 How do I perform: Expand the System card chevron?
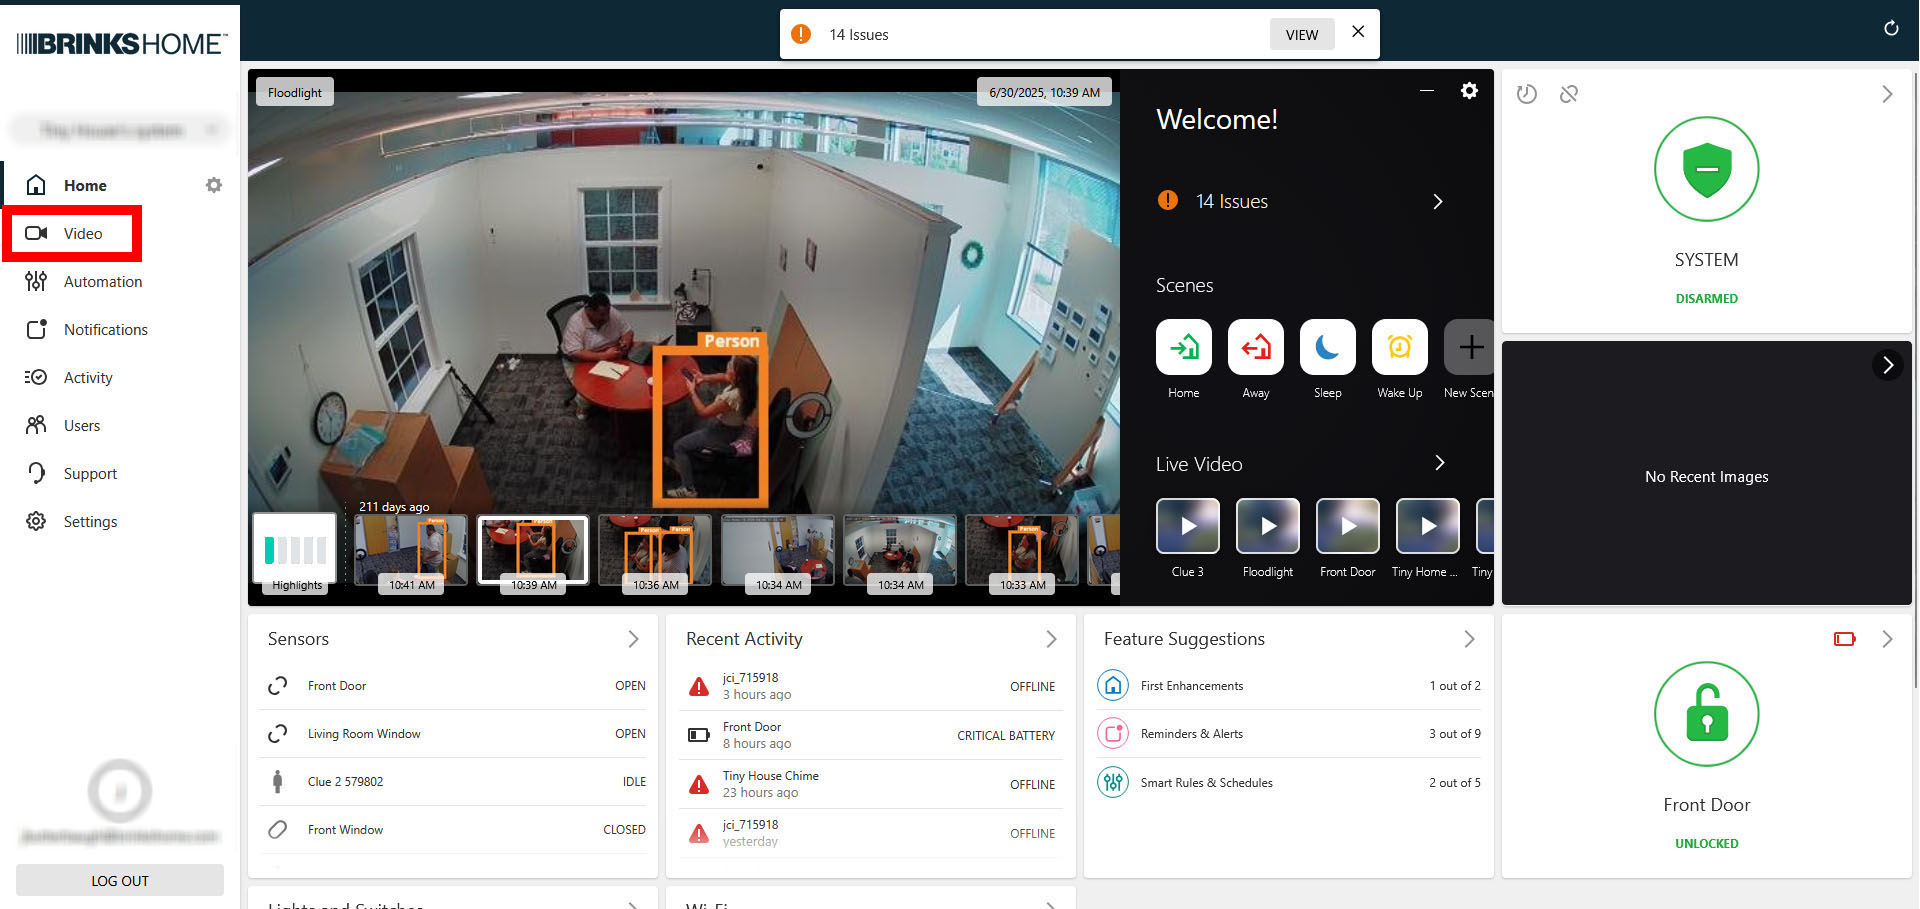coord(1887,94)
